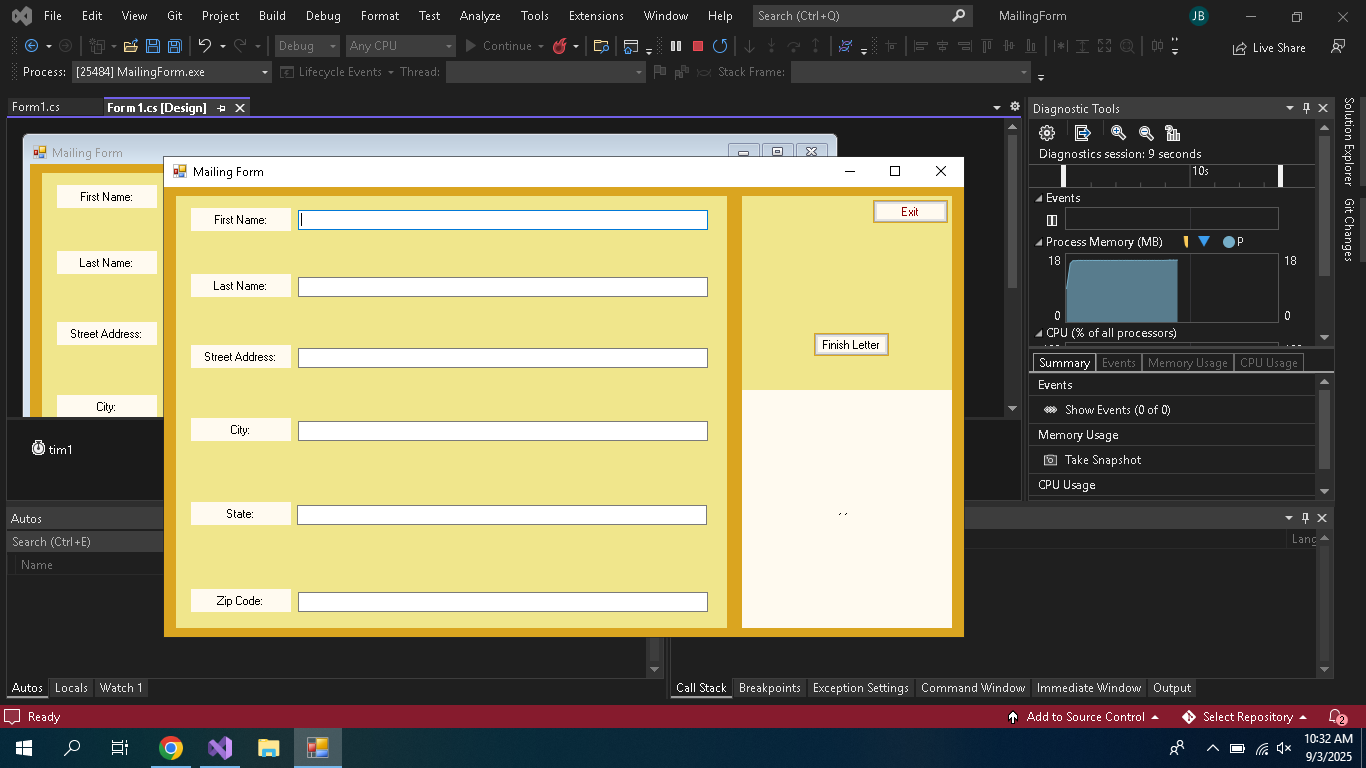Click the Last Name text field

(502, 287)
